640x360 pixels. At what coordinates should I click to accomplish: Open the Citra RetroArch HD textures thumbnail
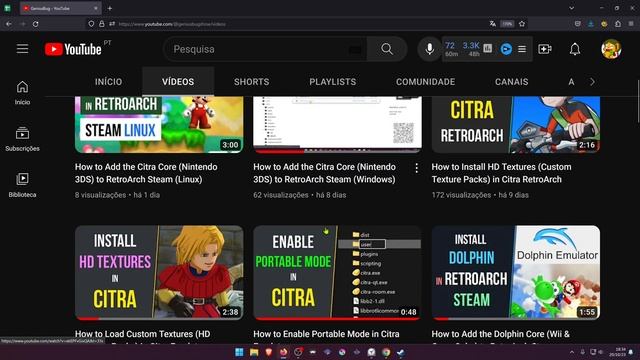click(x=516, y=124)
